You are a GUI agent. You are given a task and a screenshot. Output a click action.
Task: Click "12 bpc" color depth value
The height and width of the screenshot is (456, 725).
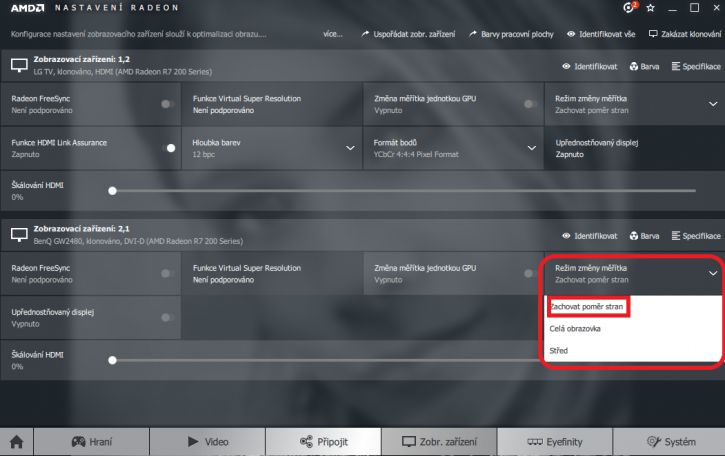point(203,154)
